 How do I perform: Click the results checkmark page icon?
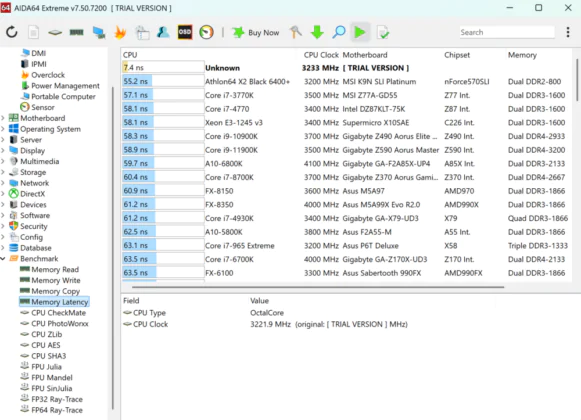pos(382,33)
